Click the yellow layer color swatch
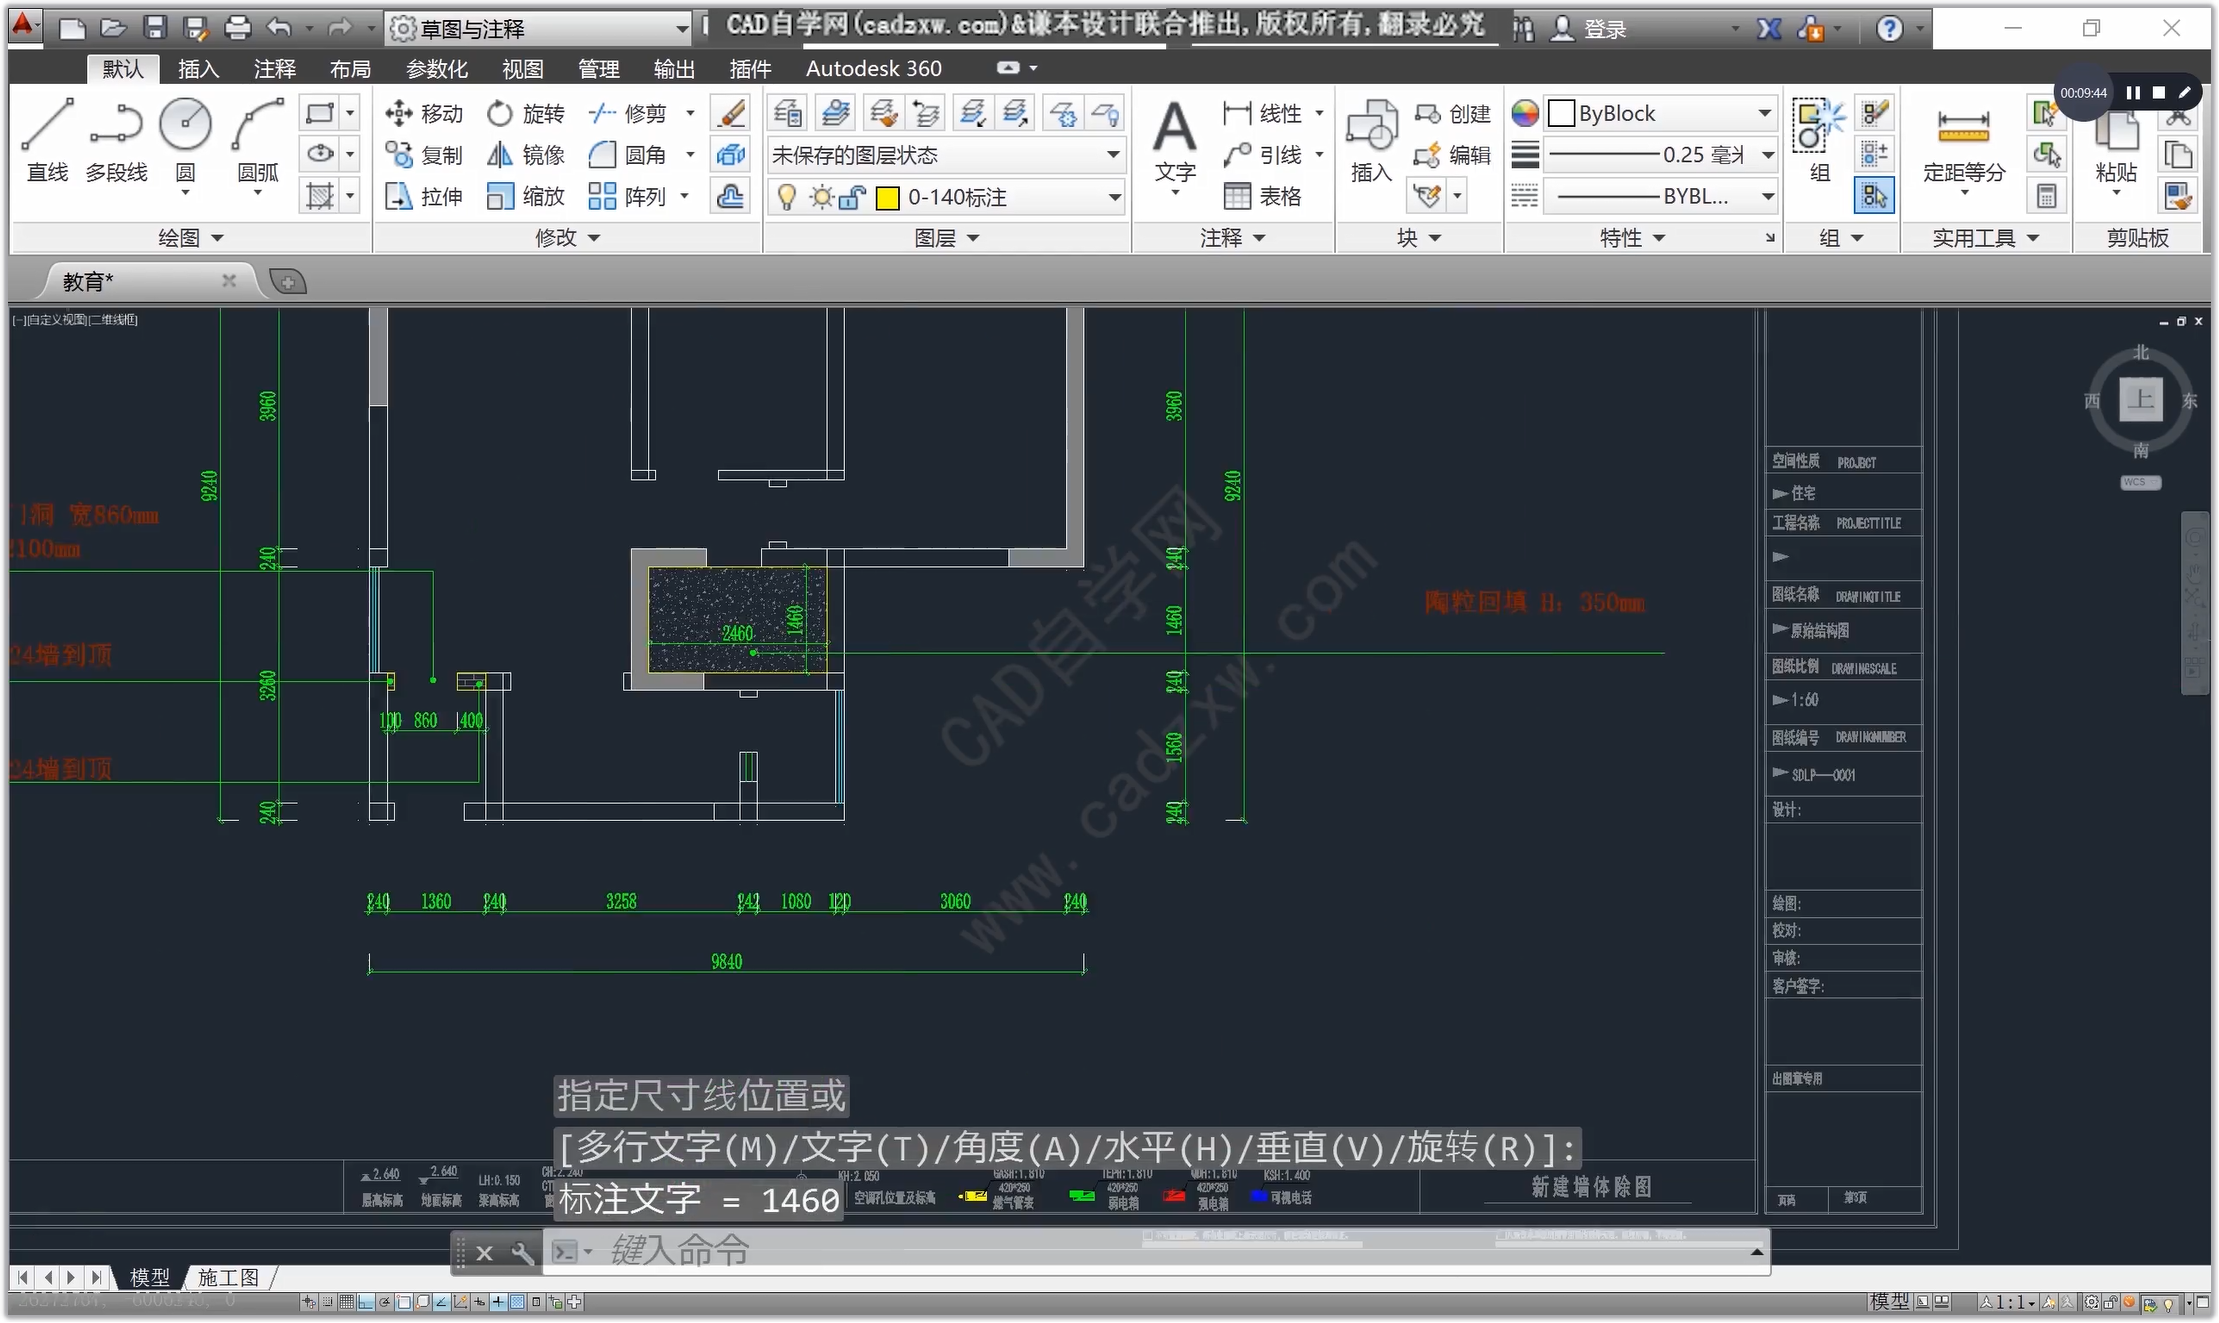2219x1323 pixels. [887, 198]
